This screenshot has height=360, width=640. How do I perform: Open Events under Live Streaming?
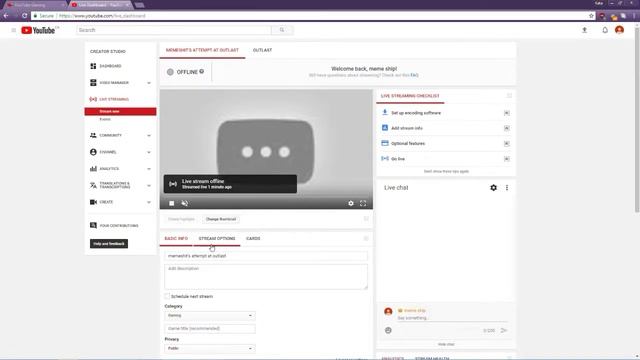(105, 120)
